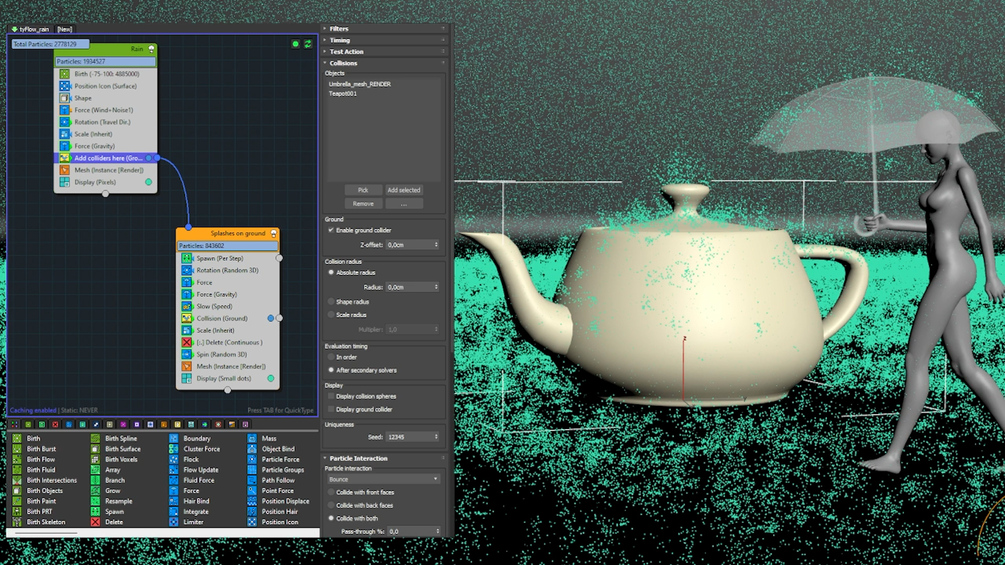Click the lightbulb icon on Splashes on ground event
Viewport: 1005px width, 565px height.
click(274, 234)
